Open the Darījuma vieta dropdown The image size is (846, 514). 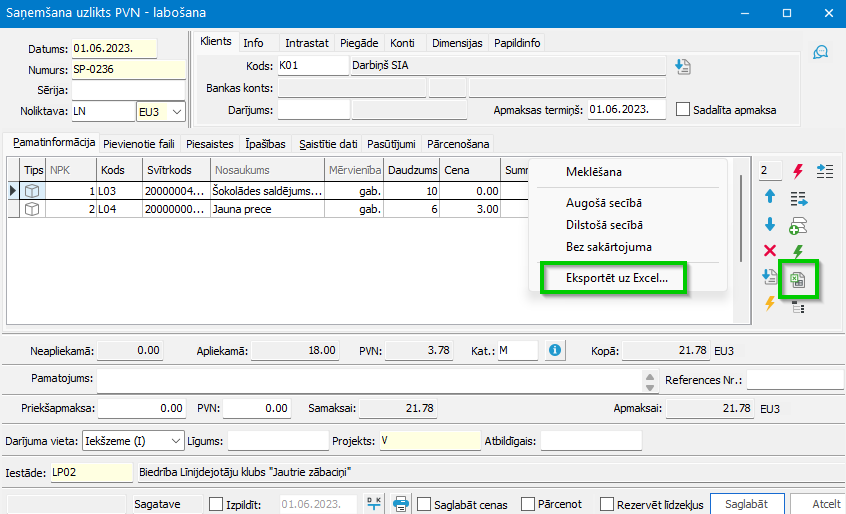click(133, 441)
